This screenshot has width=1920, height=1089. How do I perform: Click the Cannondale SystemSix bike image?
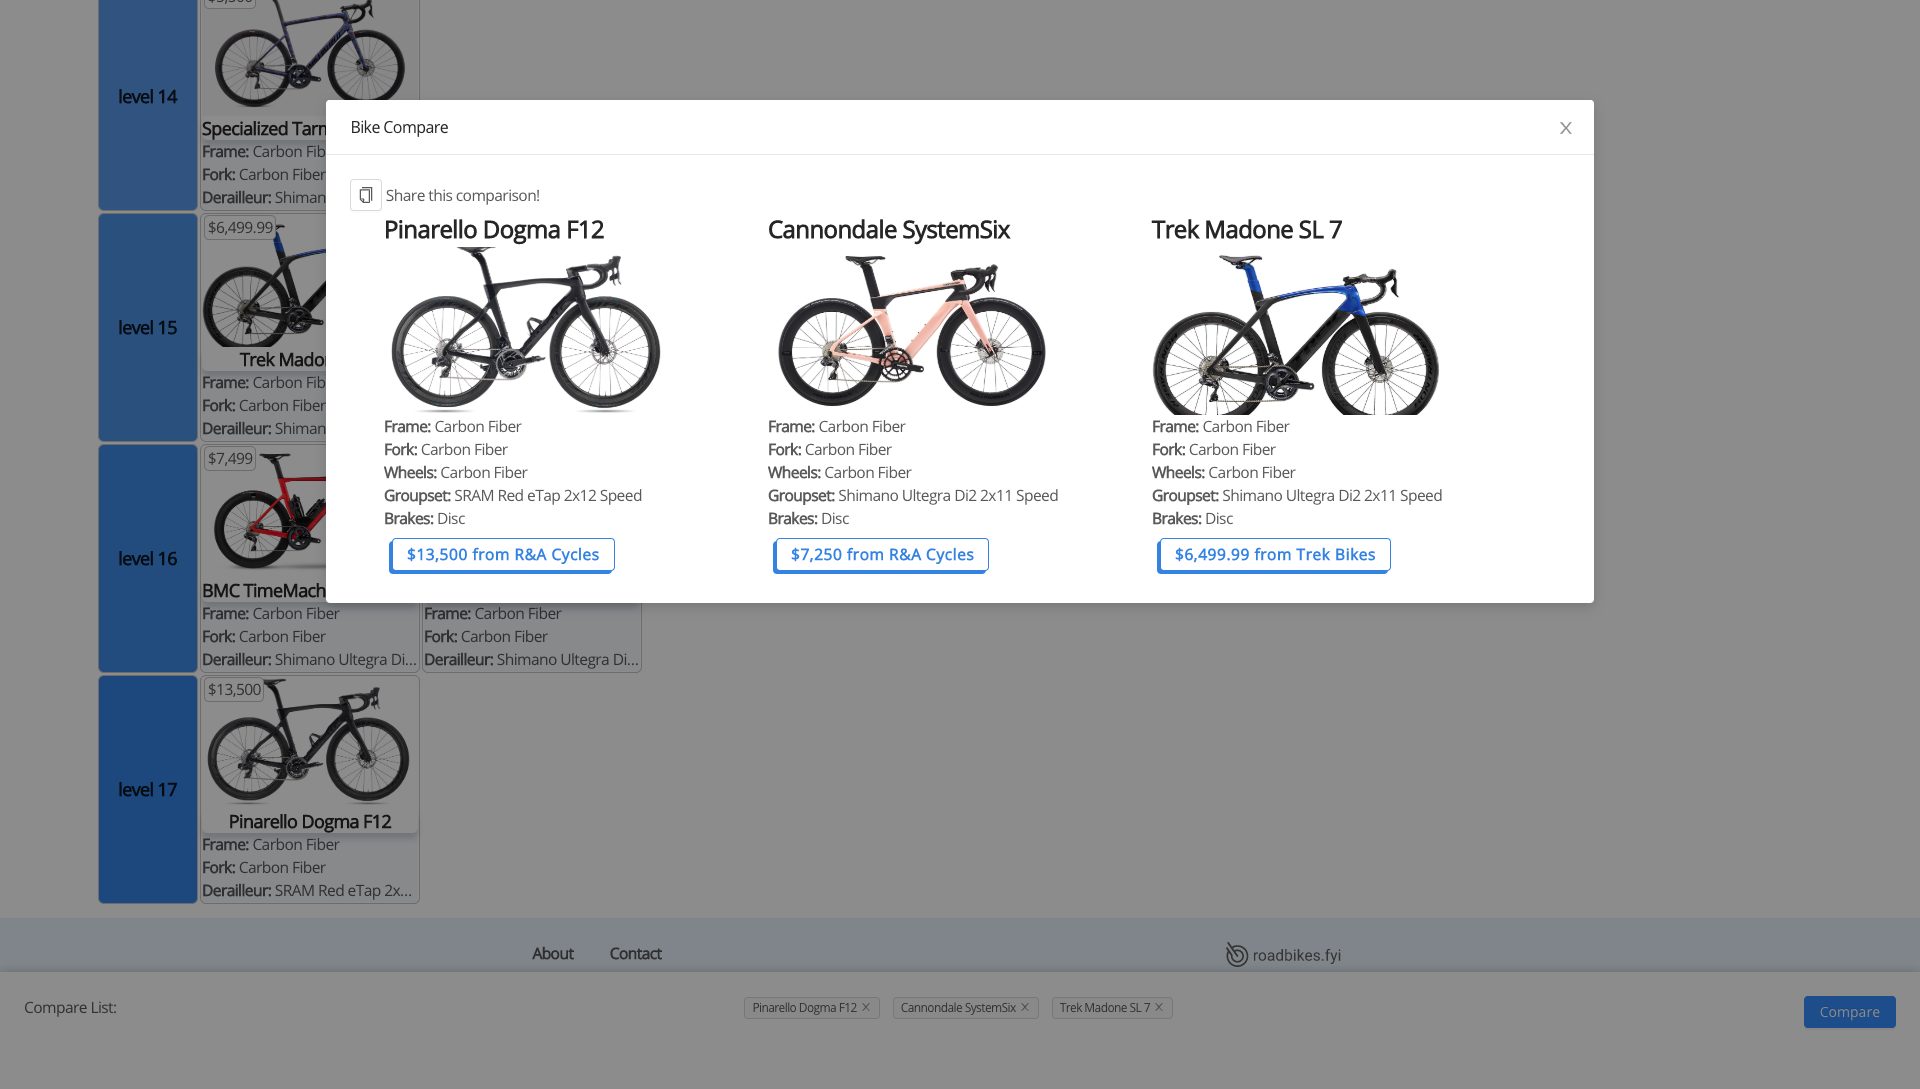pyautogui.click(x=910, y=330)
